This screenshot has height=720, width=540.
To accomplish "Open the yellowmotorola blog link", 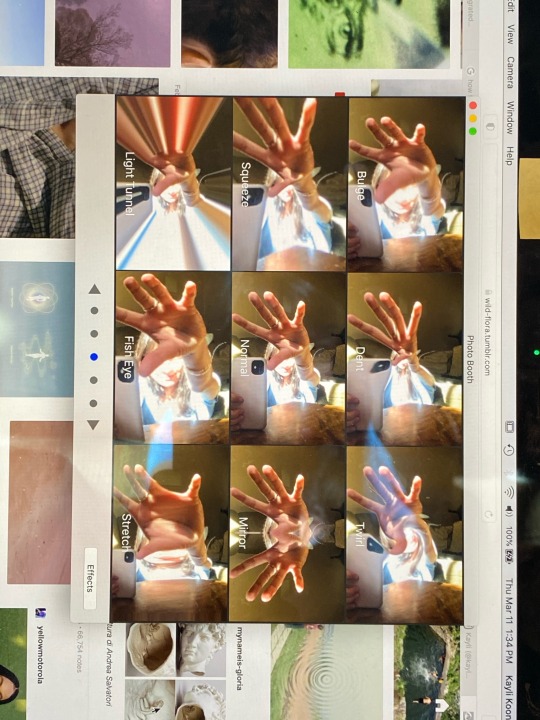I will pyautogui.click(x=40, y=656).
